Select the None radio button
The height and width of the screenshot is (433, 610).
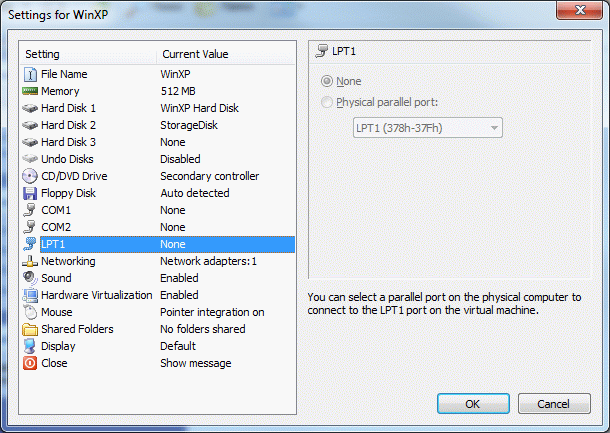coord(327,81)
